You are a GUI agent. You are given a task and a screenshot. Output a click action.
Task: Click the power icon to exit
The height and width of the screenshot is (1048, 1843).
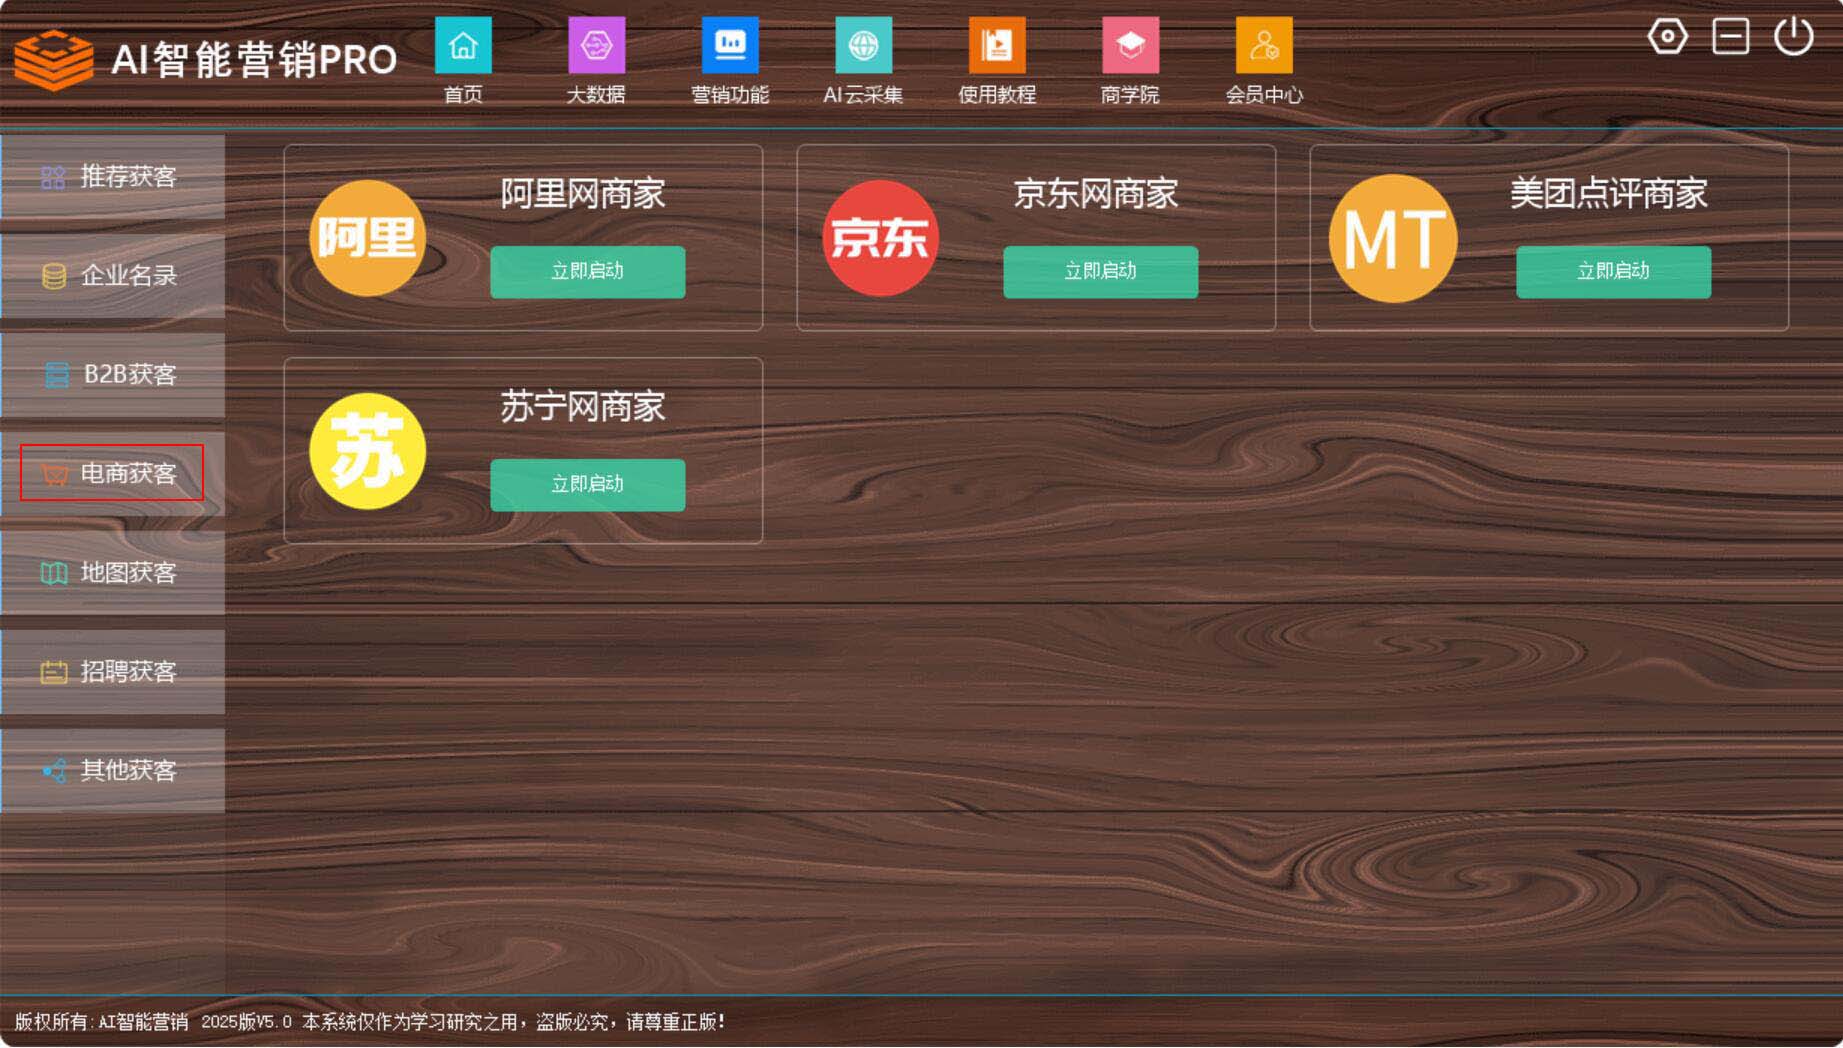(x=1793, y=37)
